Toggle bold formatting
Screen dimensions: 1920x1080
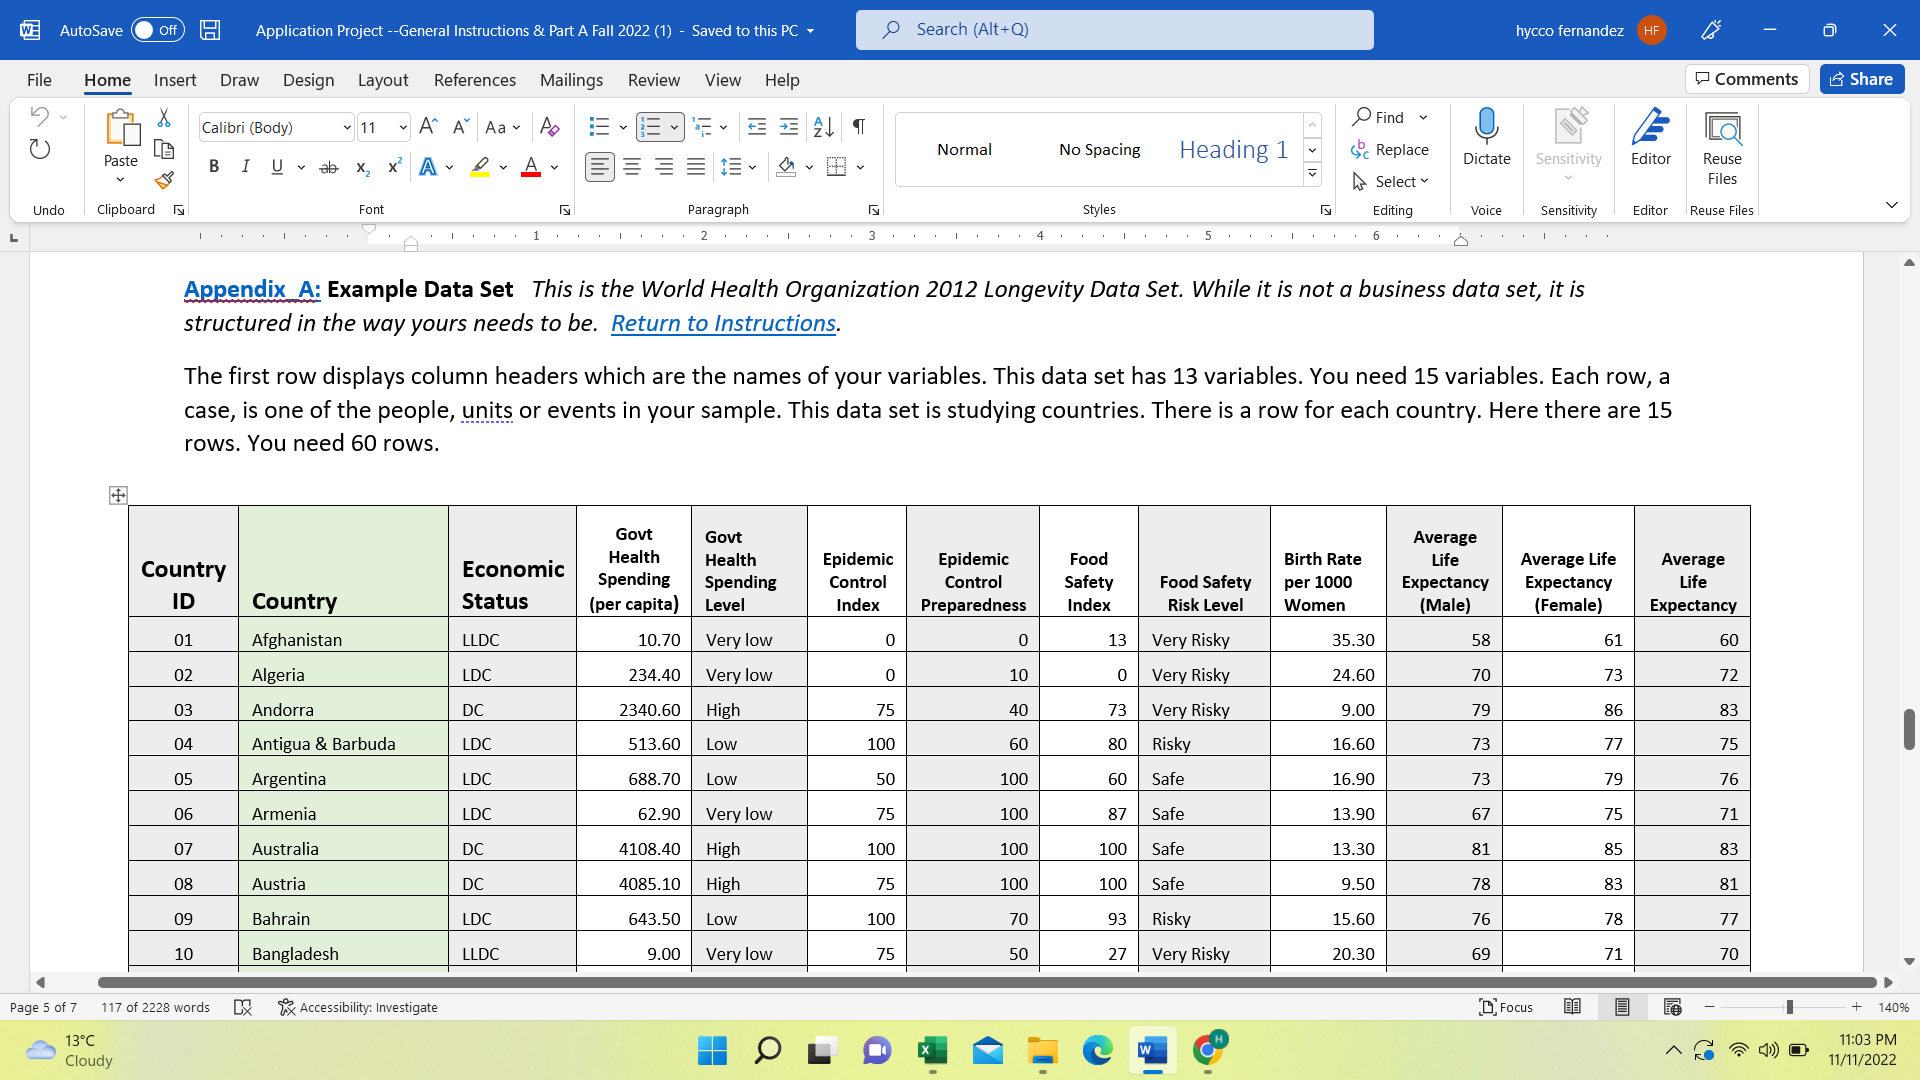pos(213,167)
